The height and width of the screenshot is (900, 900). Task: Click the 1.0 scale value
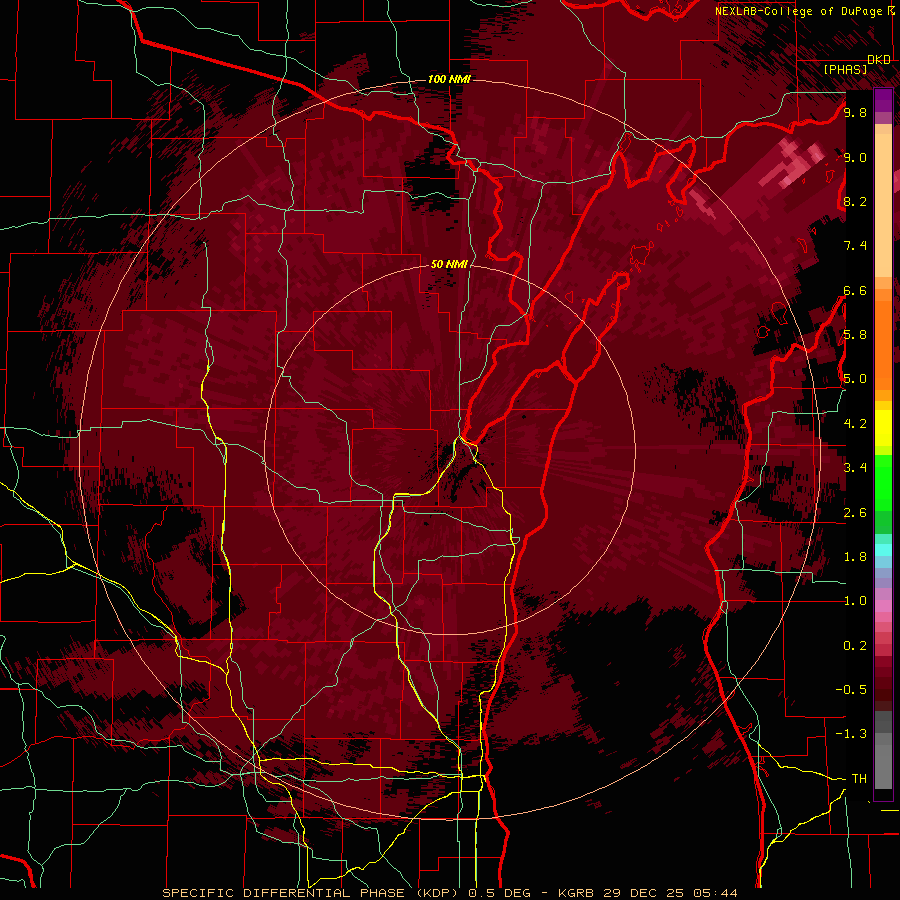pyautogui.click(x=855, y=601)
